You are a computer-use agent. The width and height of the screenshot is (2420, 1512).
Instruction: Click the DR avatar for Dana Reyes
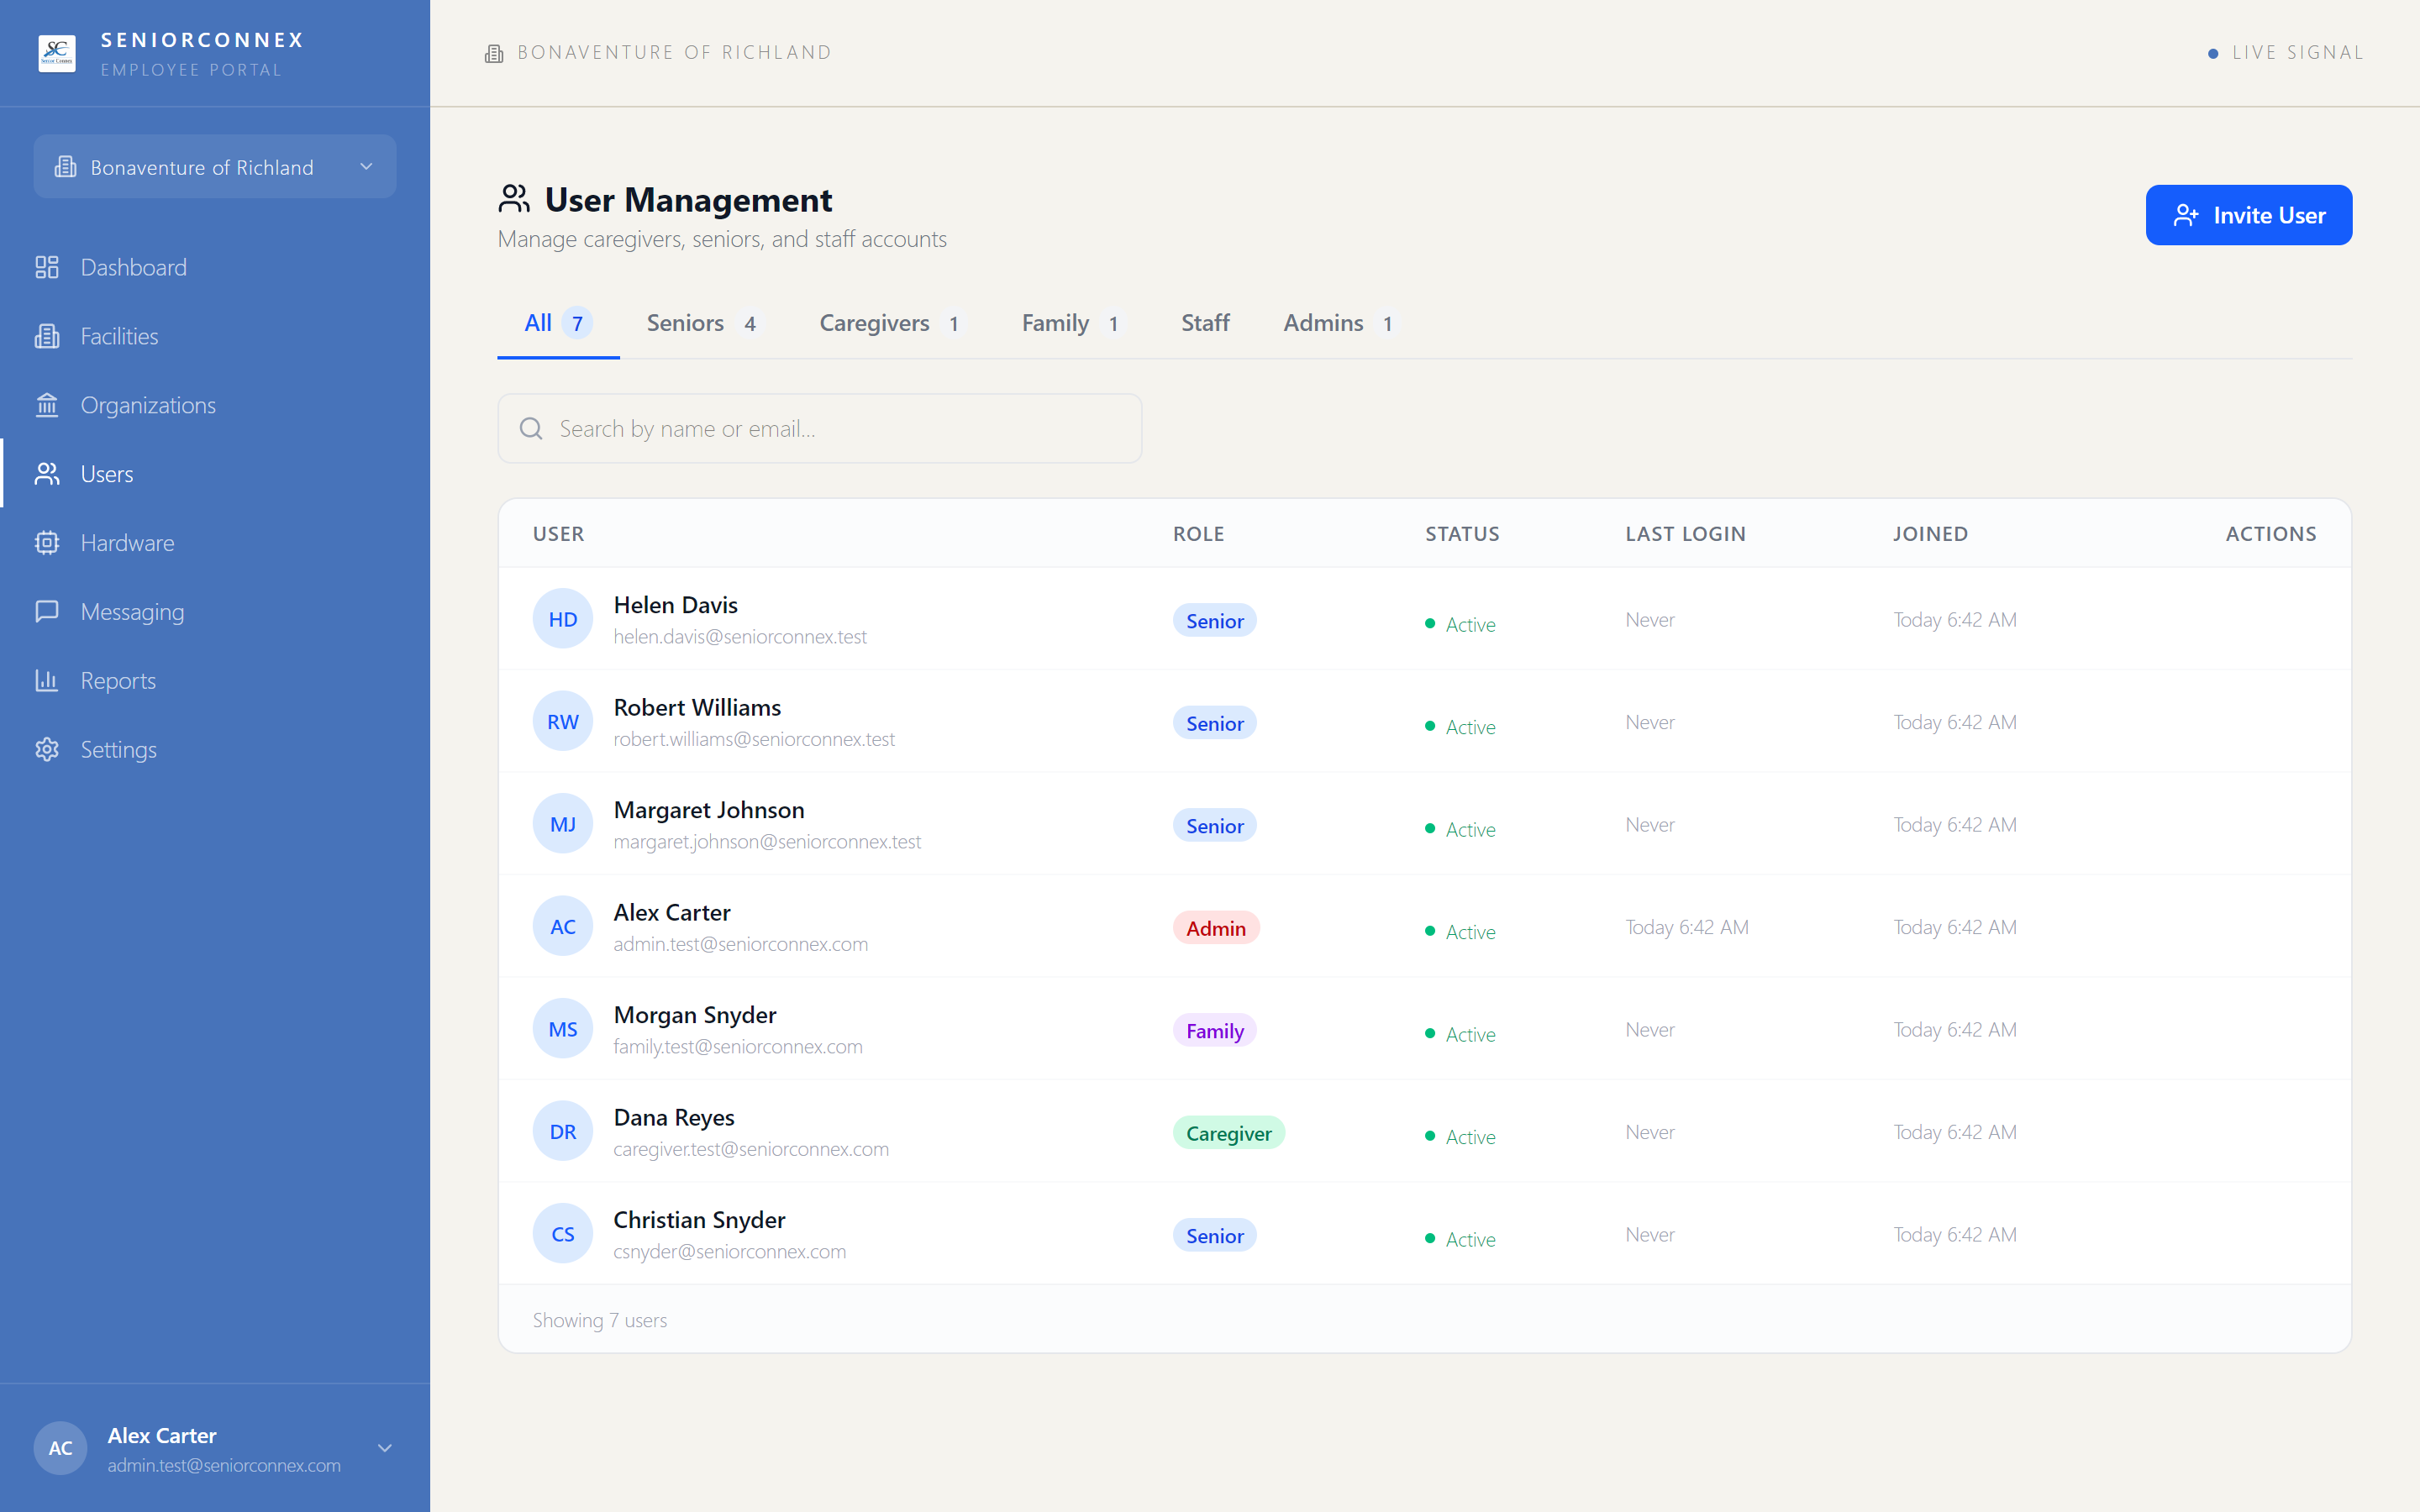(x=563, y=1132)
